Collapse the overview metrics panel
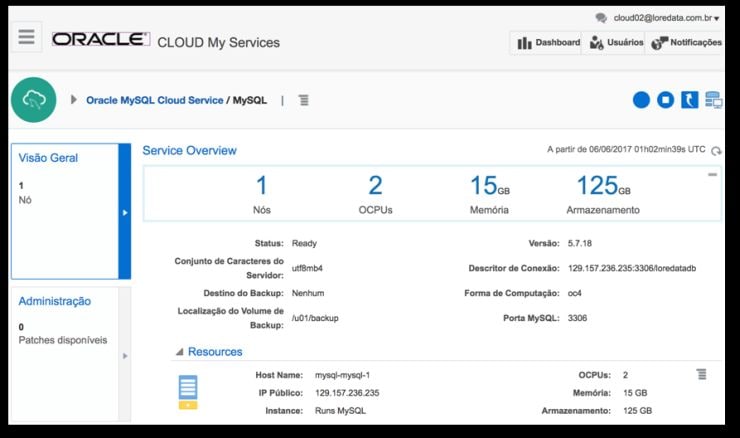 [712, 175]
